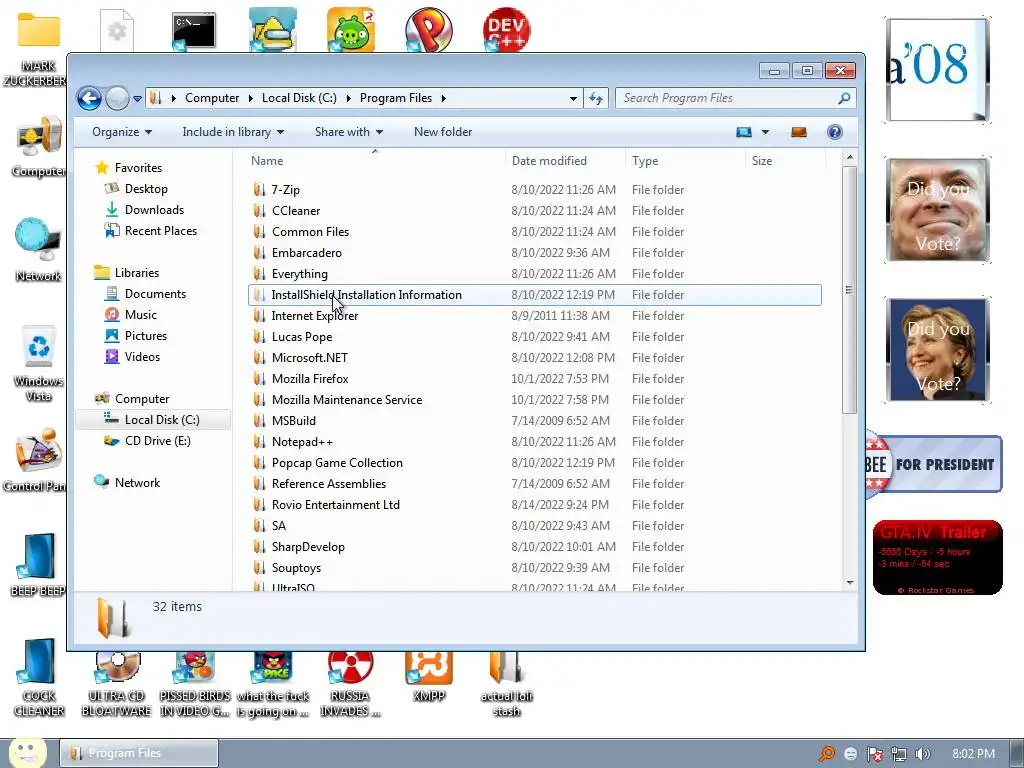Screen dimensions: 1024x768
Task: Select the Notepad++ folder icon
Action: tap(259, 442)
